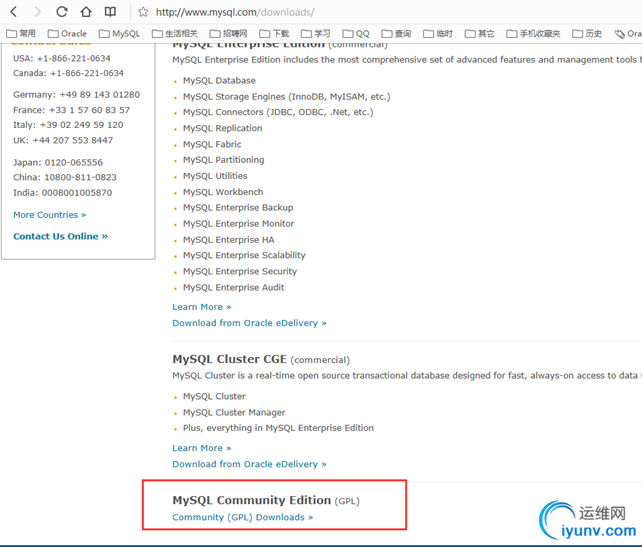Open the 查询 bookmarks folder

tap(396, 34)
